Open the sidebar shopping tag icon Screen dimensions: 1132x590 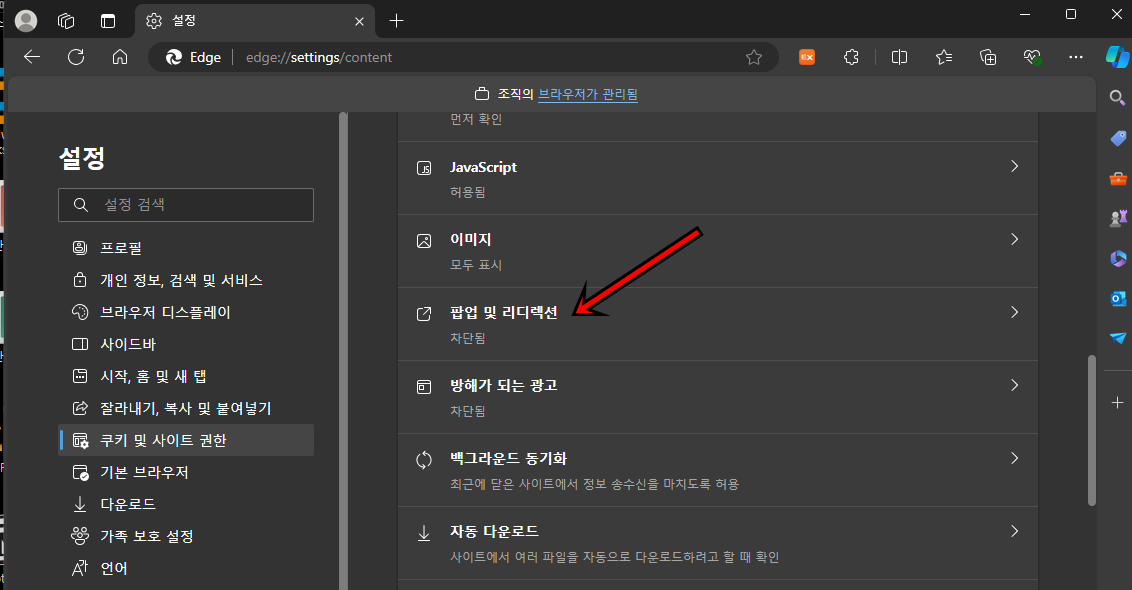tap(1118, 138)
